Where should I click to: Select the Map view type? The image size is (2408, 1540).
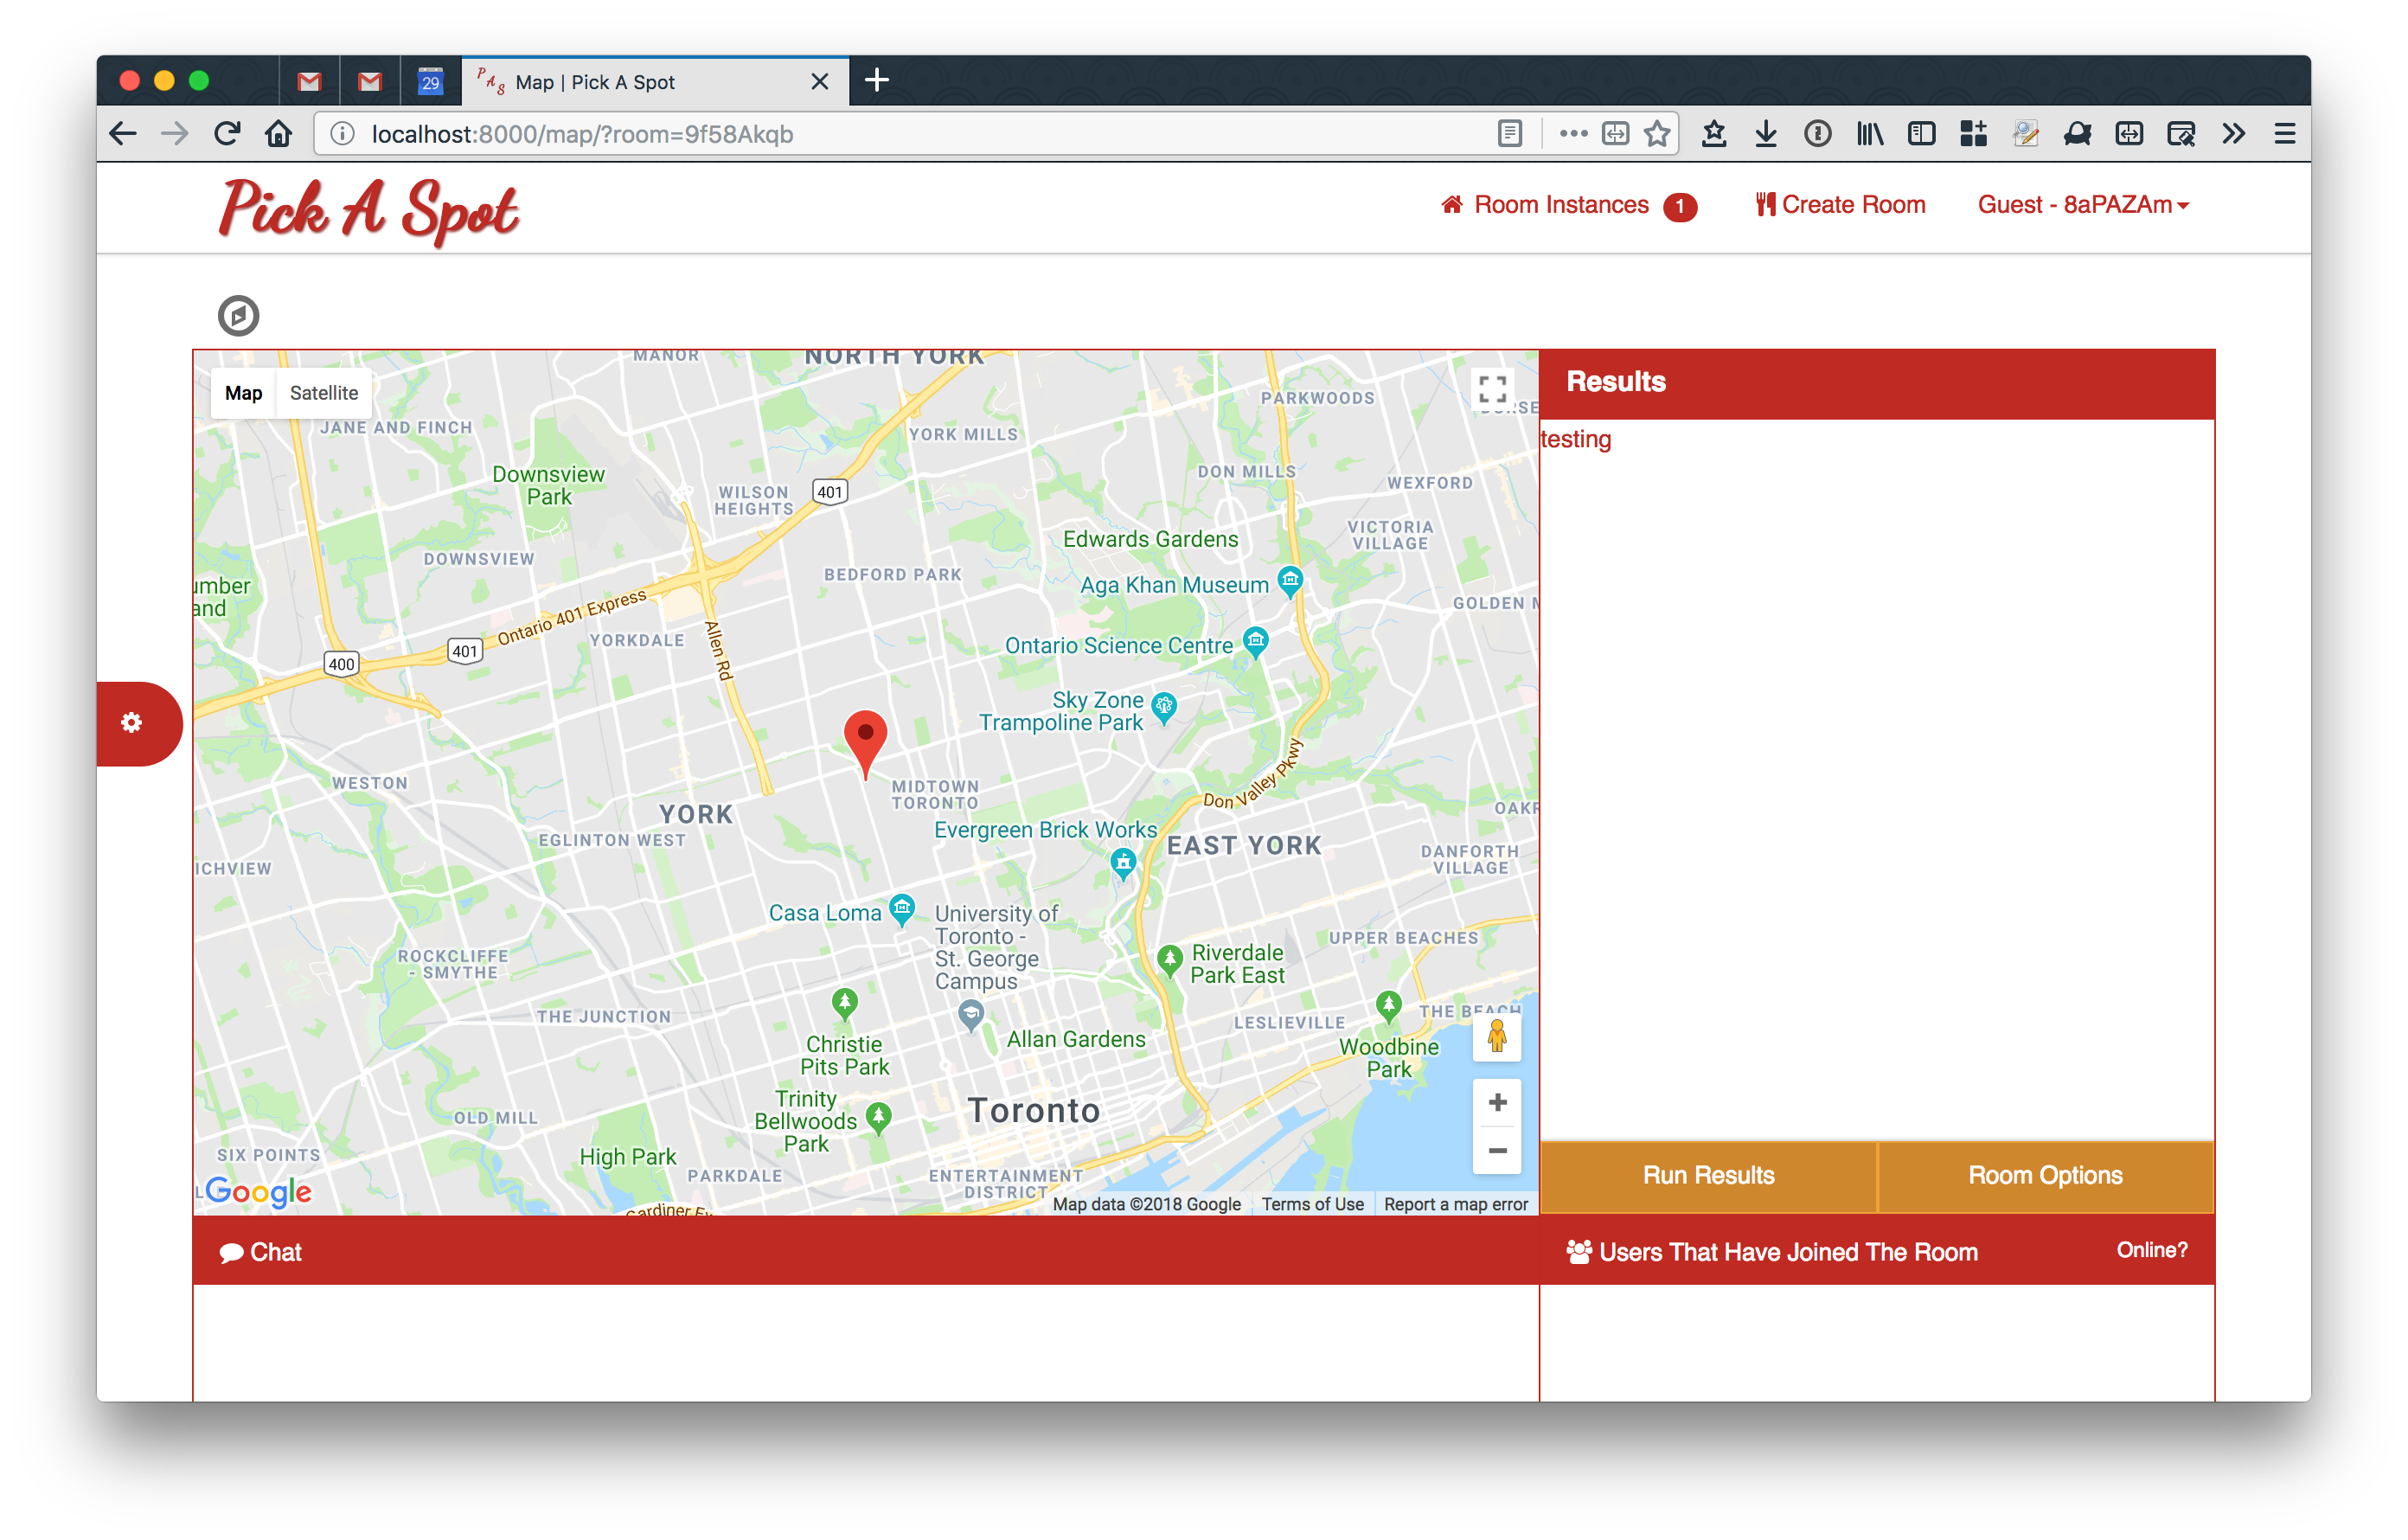click(243, 393)
